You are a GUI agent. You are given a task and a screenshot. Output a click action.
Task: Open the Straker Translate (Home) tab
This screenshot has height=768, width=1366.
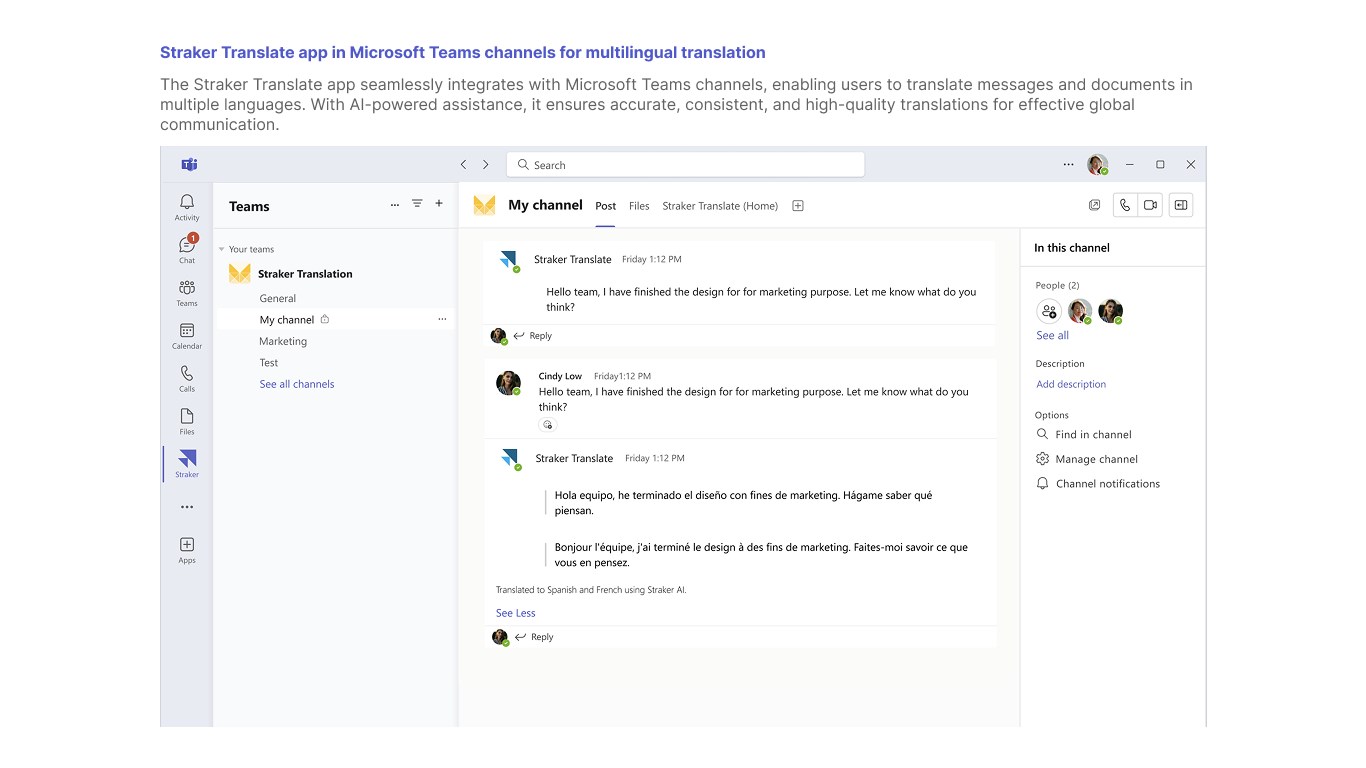pos(720,206)
